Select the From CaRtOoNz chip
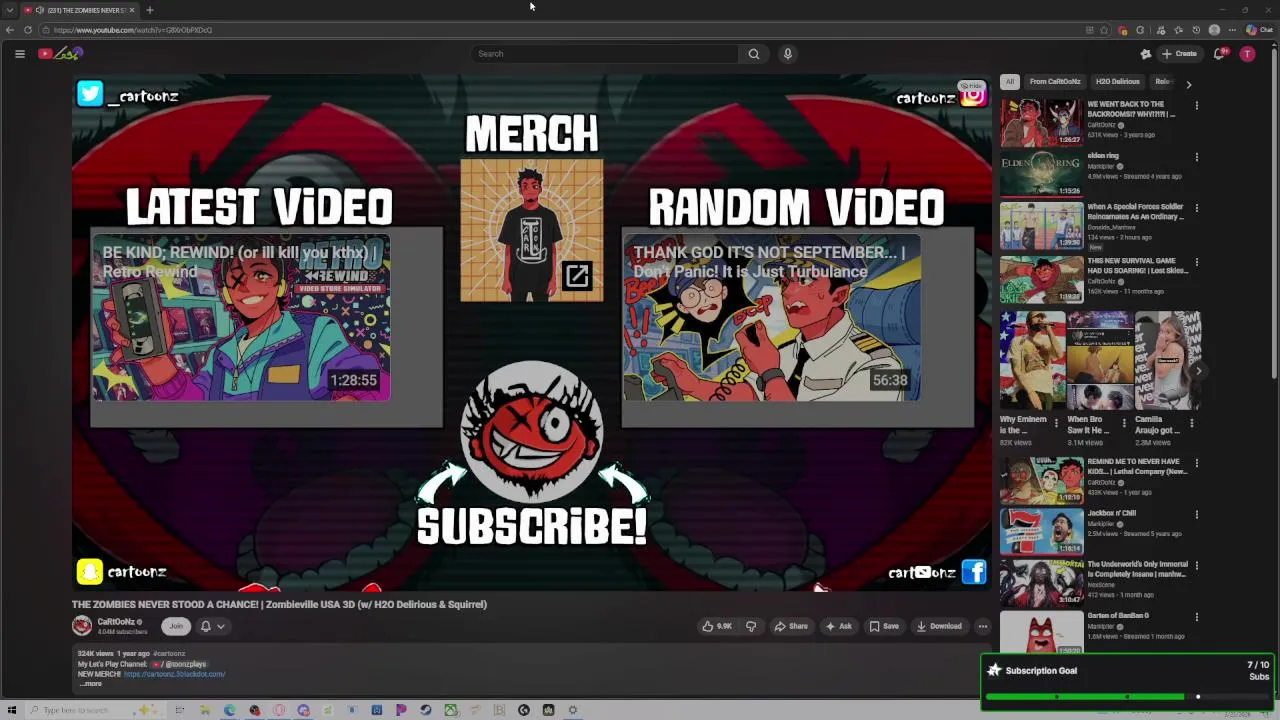Image resolution: width=1280 pixels, height=720 pixels. point(1055,82)
